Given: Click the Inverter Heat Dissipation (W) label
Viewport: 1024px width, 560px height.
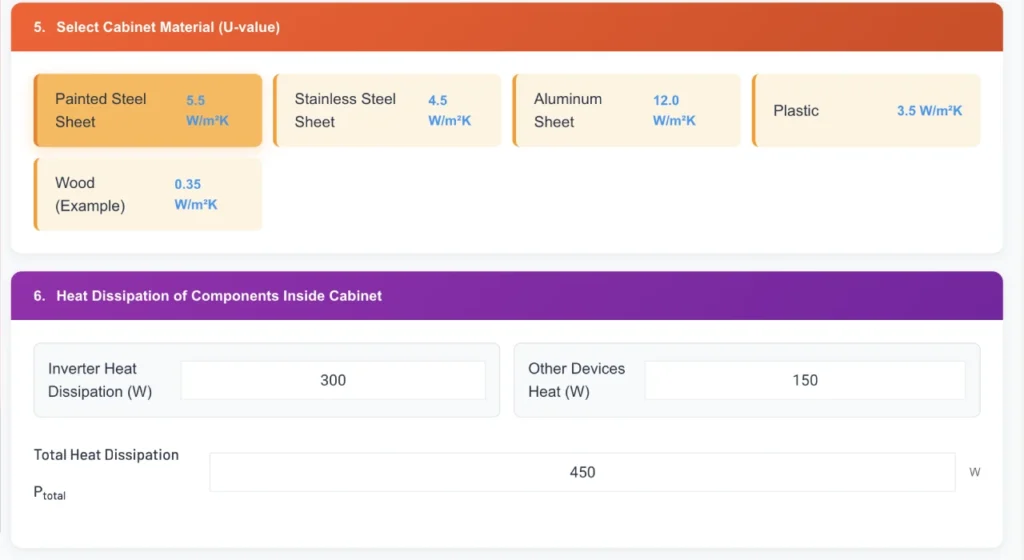Looking at the screenshot, I should 100,380.
